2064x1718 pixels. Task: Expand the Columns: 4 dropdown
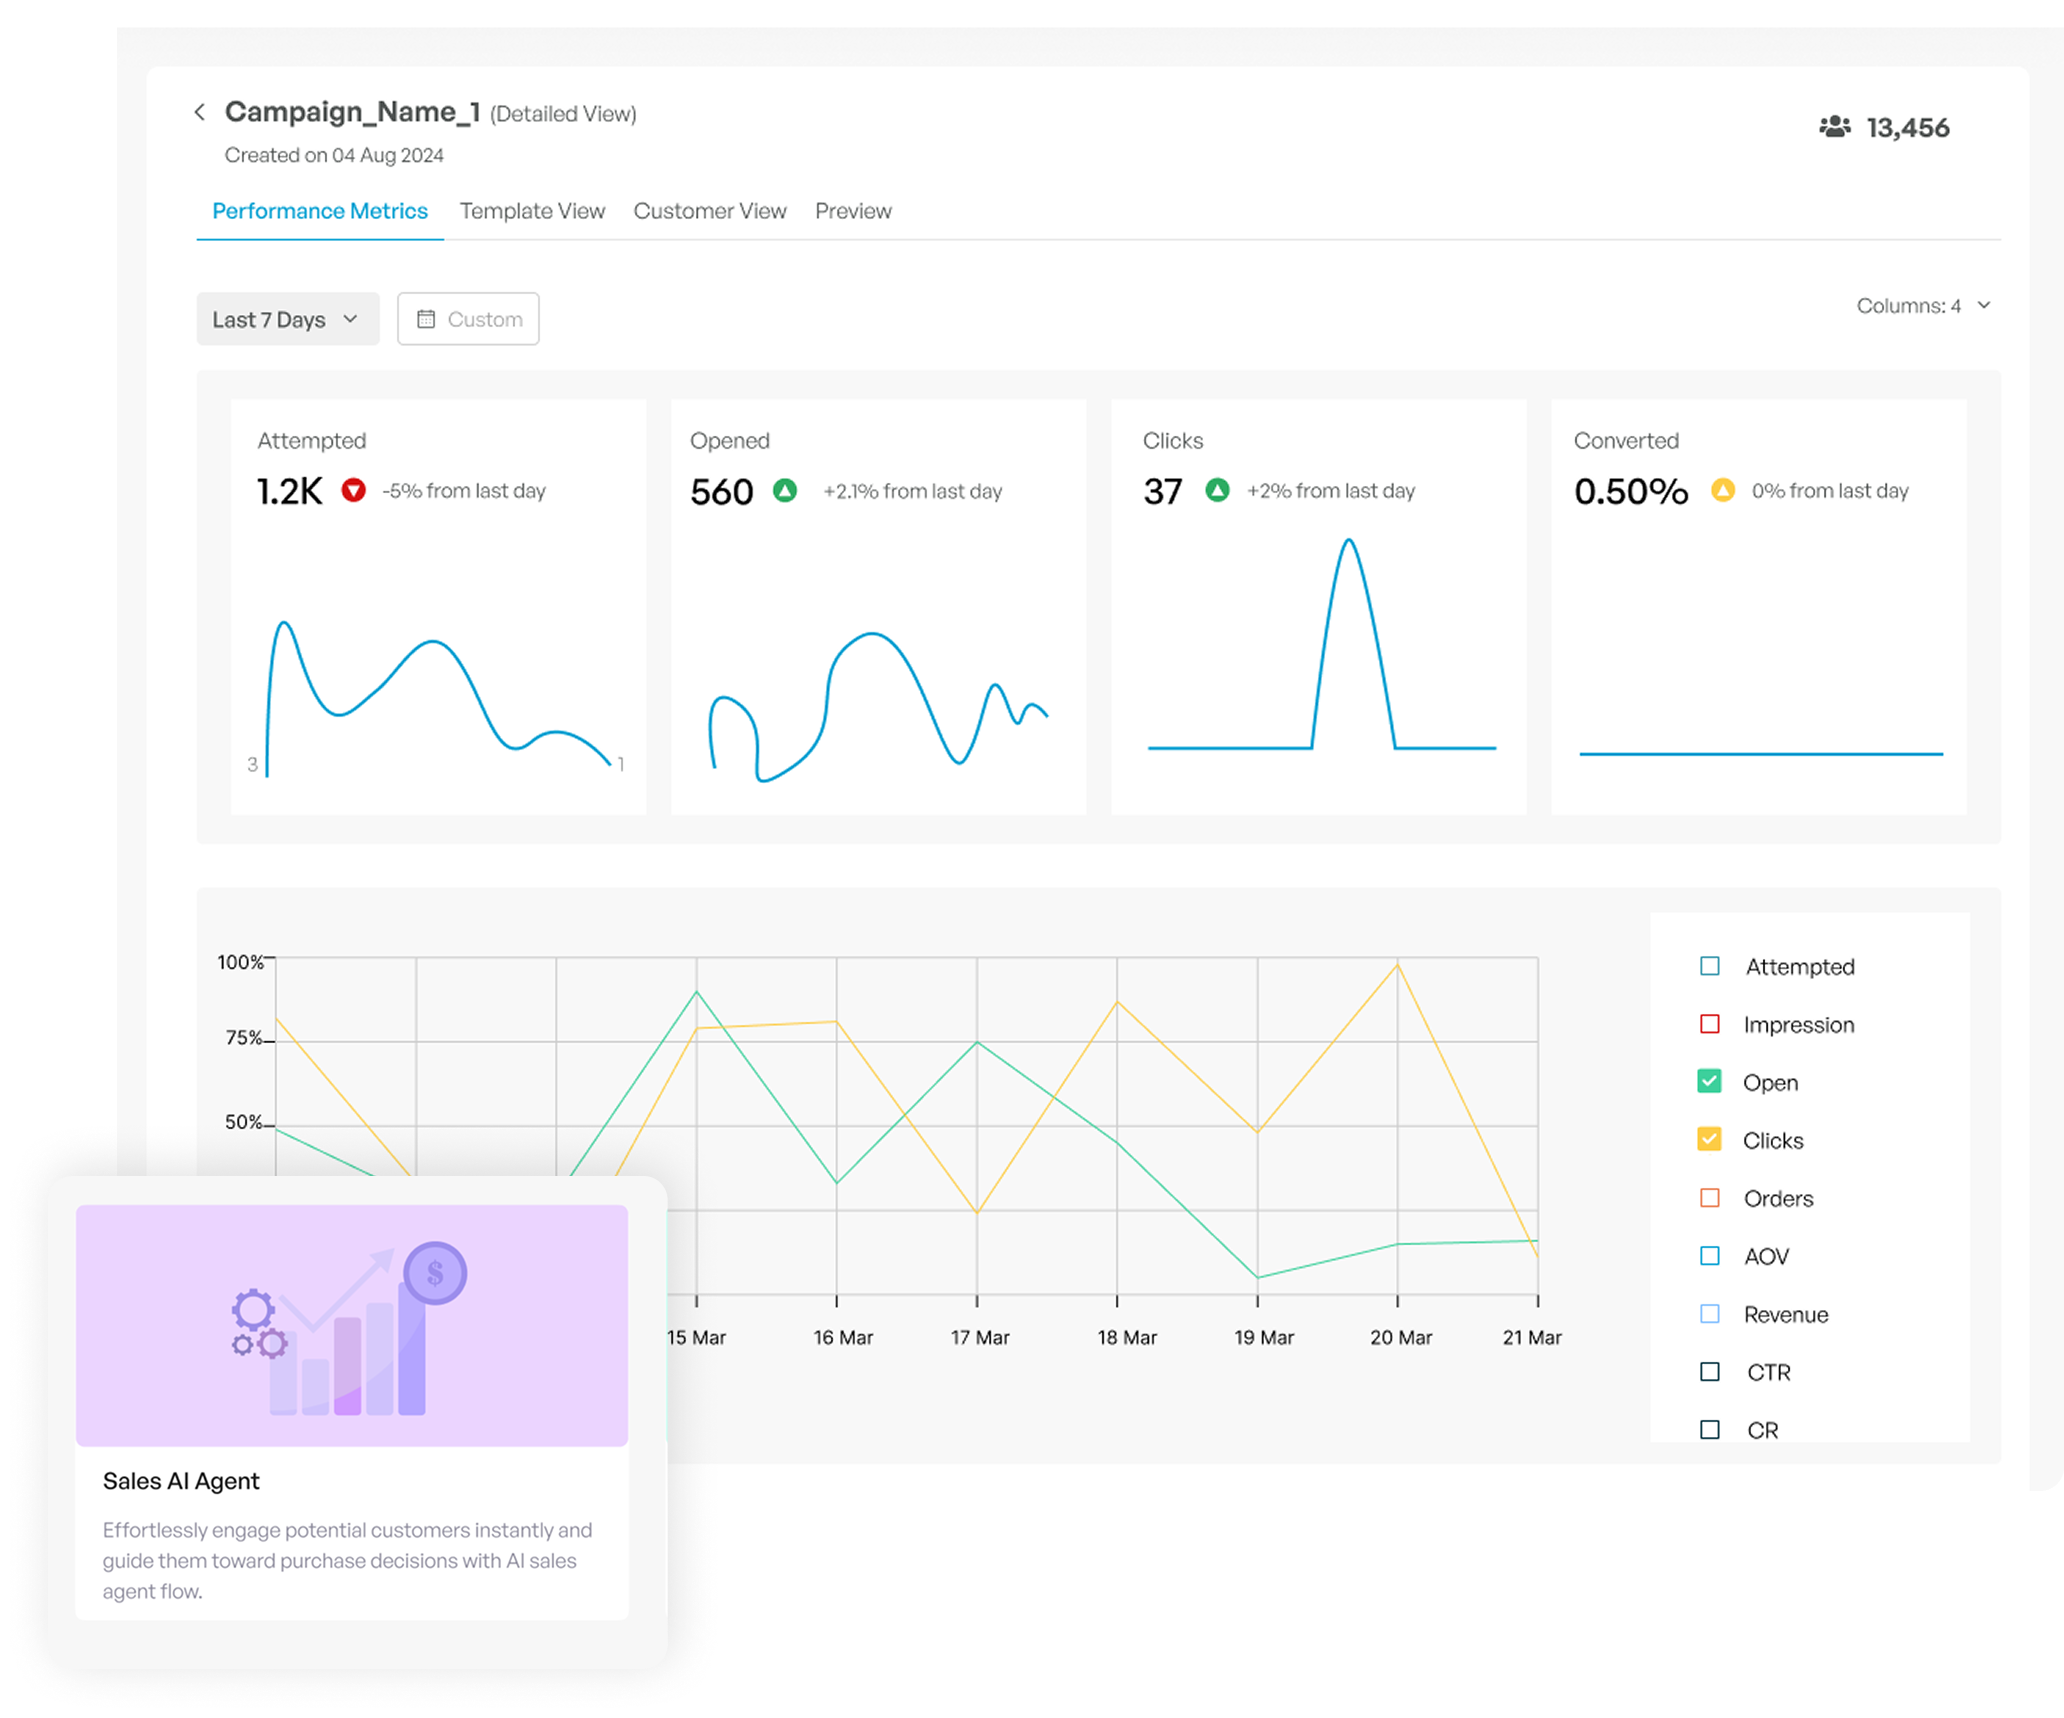click(1922, 306)
